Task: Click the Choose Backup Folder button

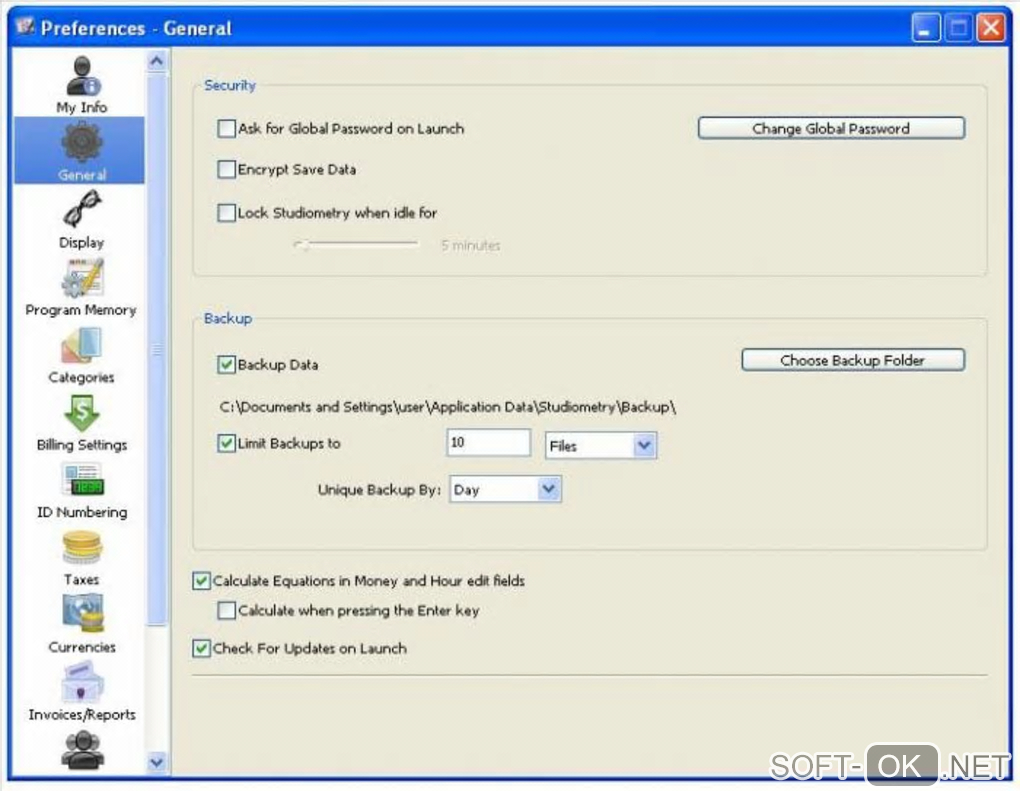Action: point(853,360)
